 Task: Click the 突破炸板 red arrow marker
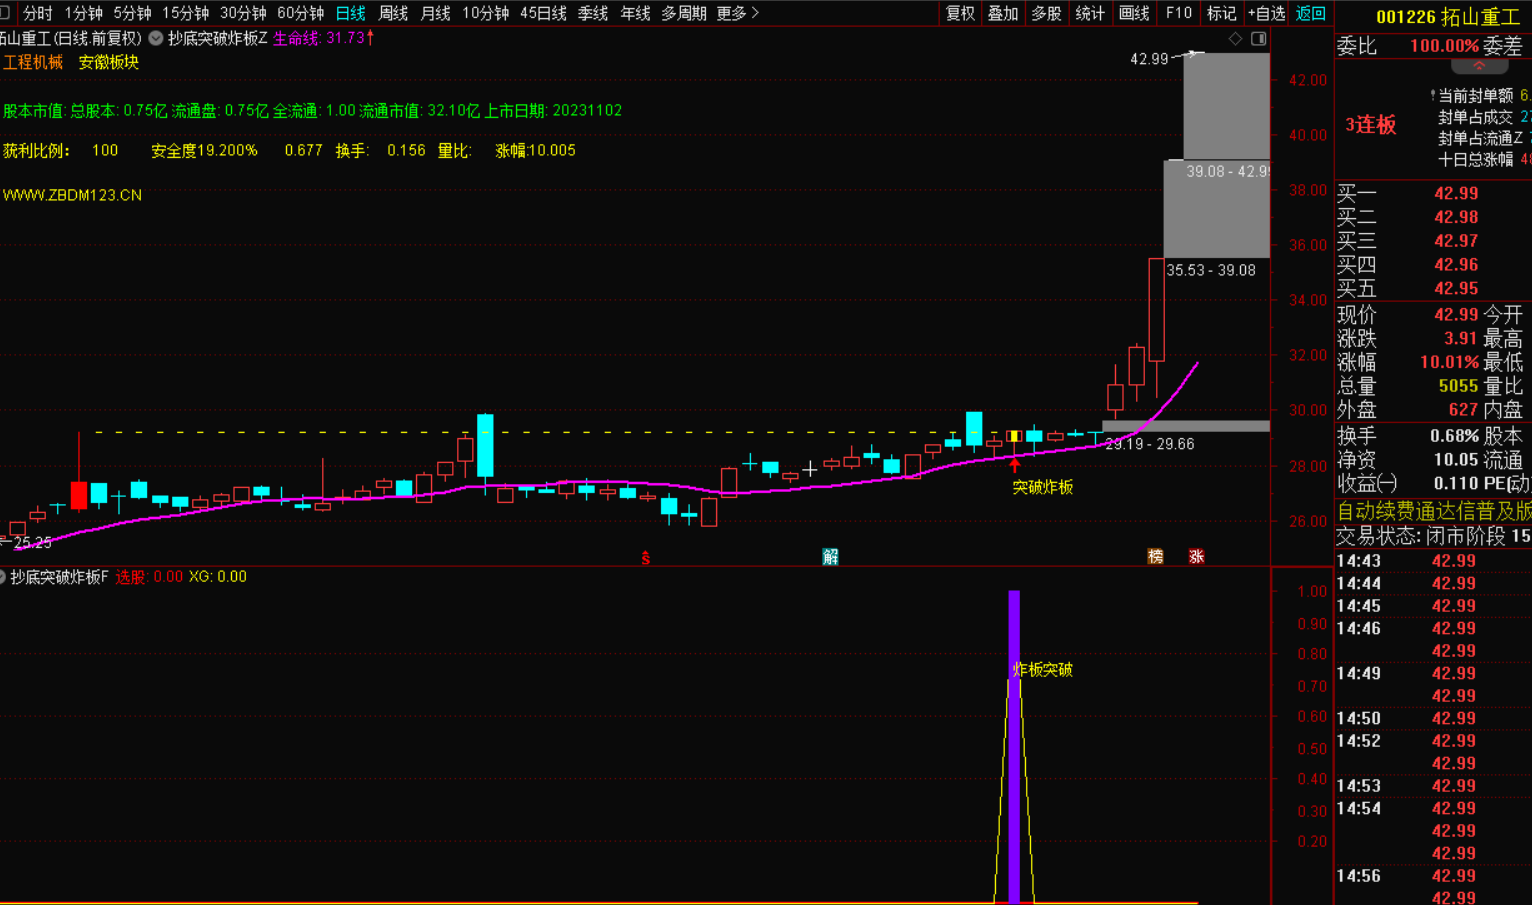[x=1014, y=465]
